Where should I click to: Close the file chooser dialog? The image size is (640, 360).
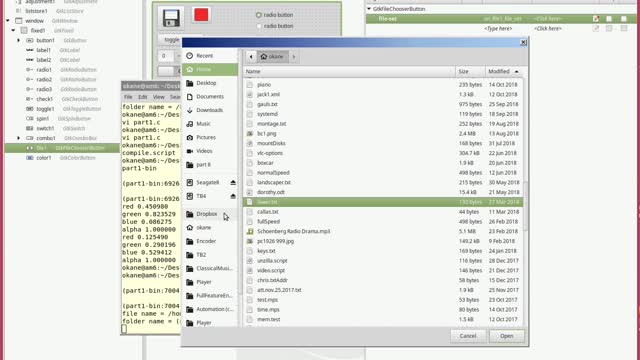pos(523,42)
